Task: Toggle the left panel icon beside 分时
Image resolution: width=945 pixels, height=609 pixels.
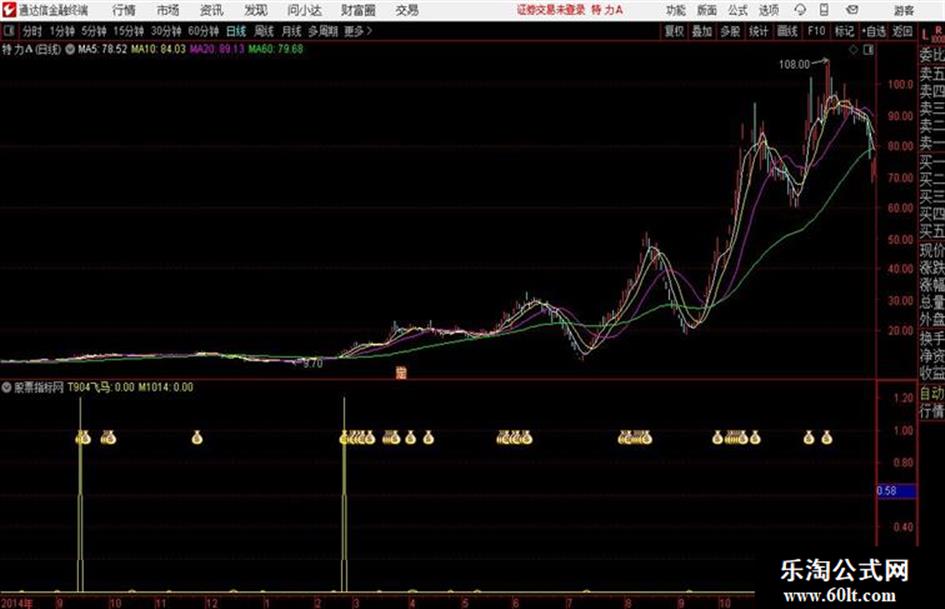Action: pyautogui.click(x=9, y=31)
